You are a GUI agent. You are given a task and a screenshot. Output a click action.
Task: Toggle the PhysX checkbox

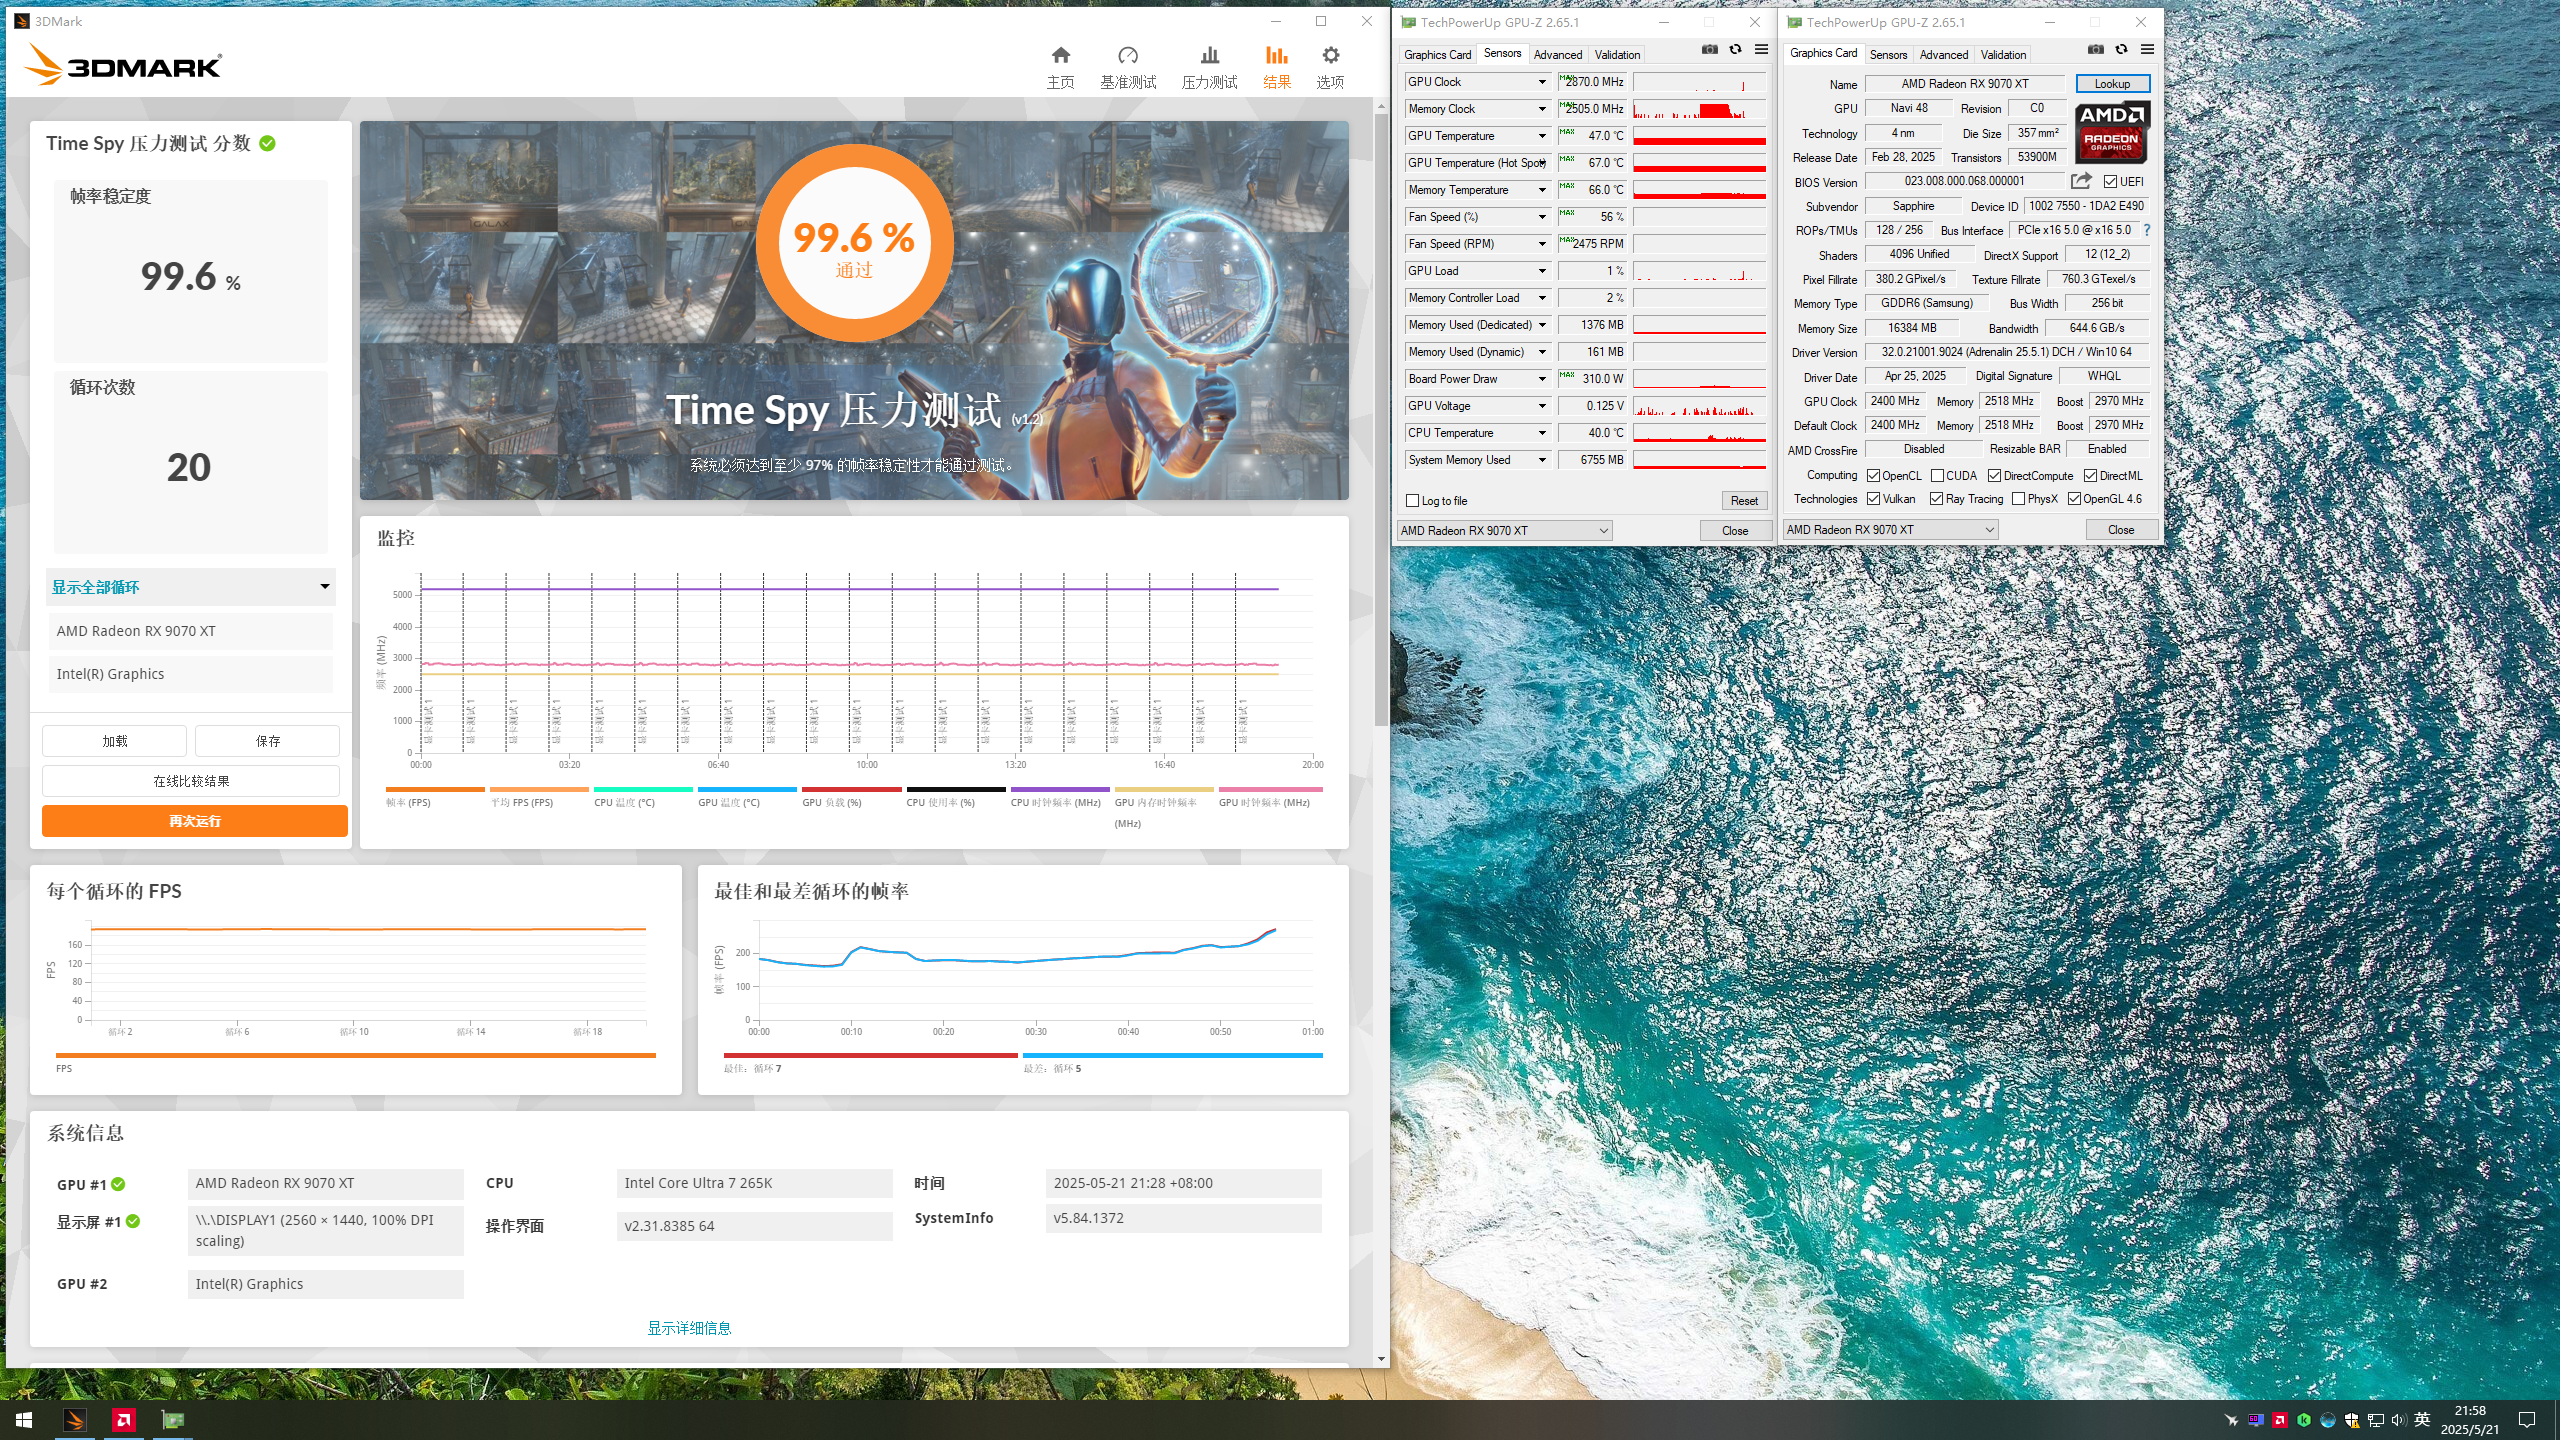(2018, 499)
